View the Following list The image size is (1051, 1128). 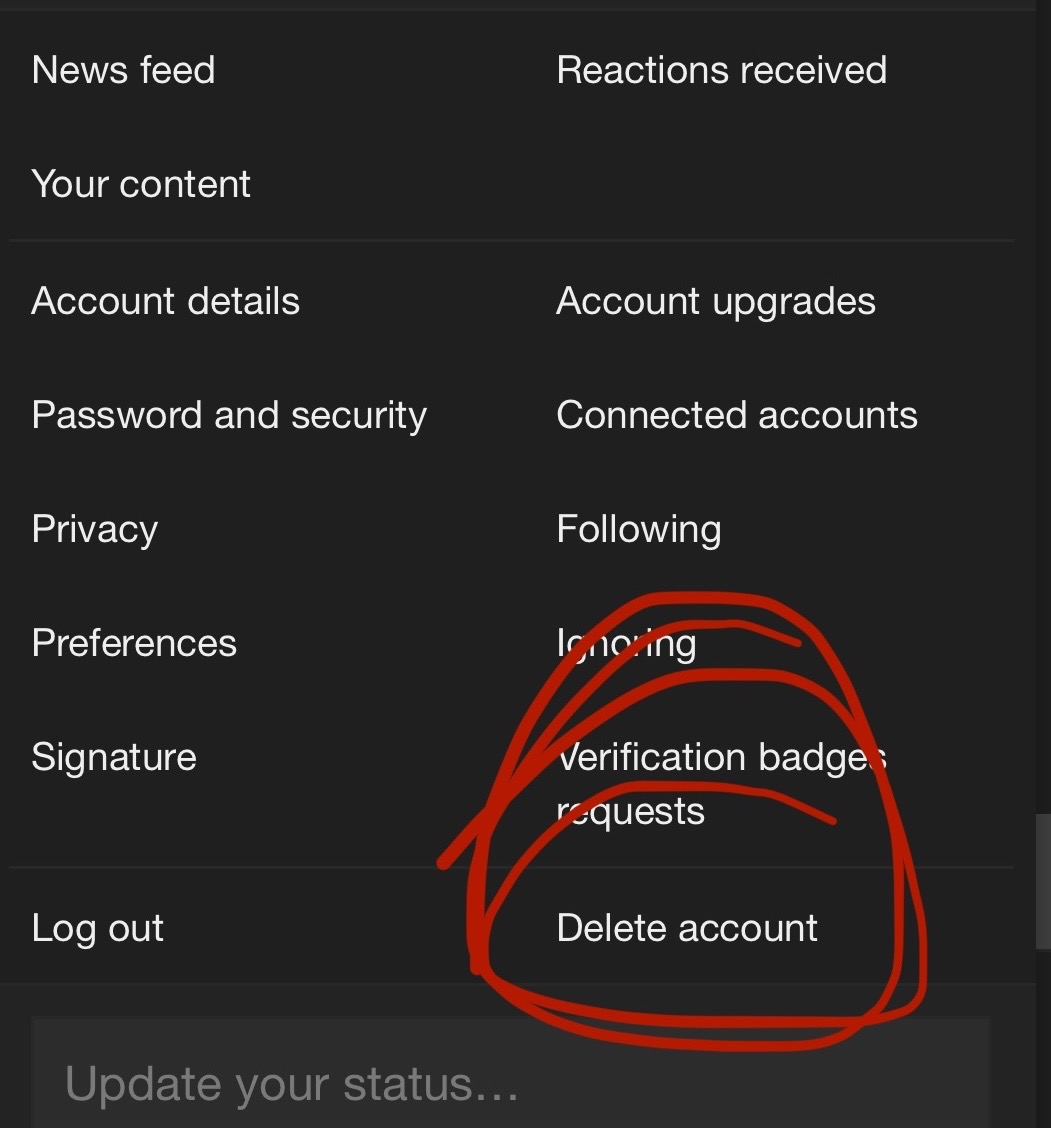pos(638,529)
